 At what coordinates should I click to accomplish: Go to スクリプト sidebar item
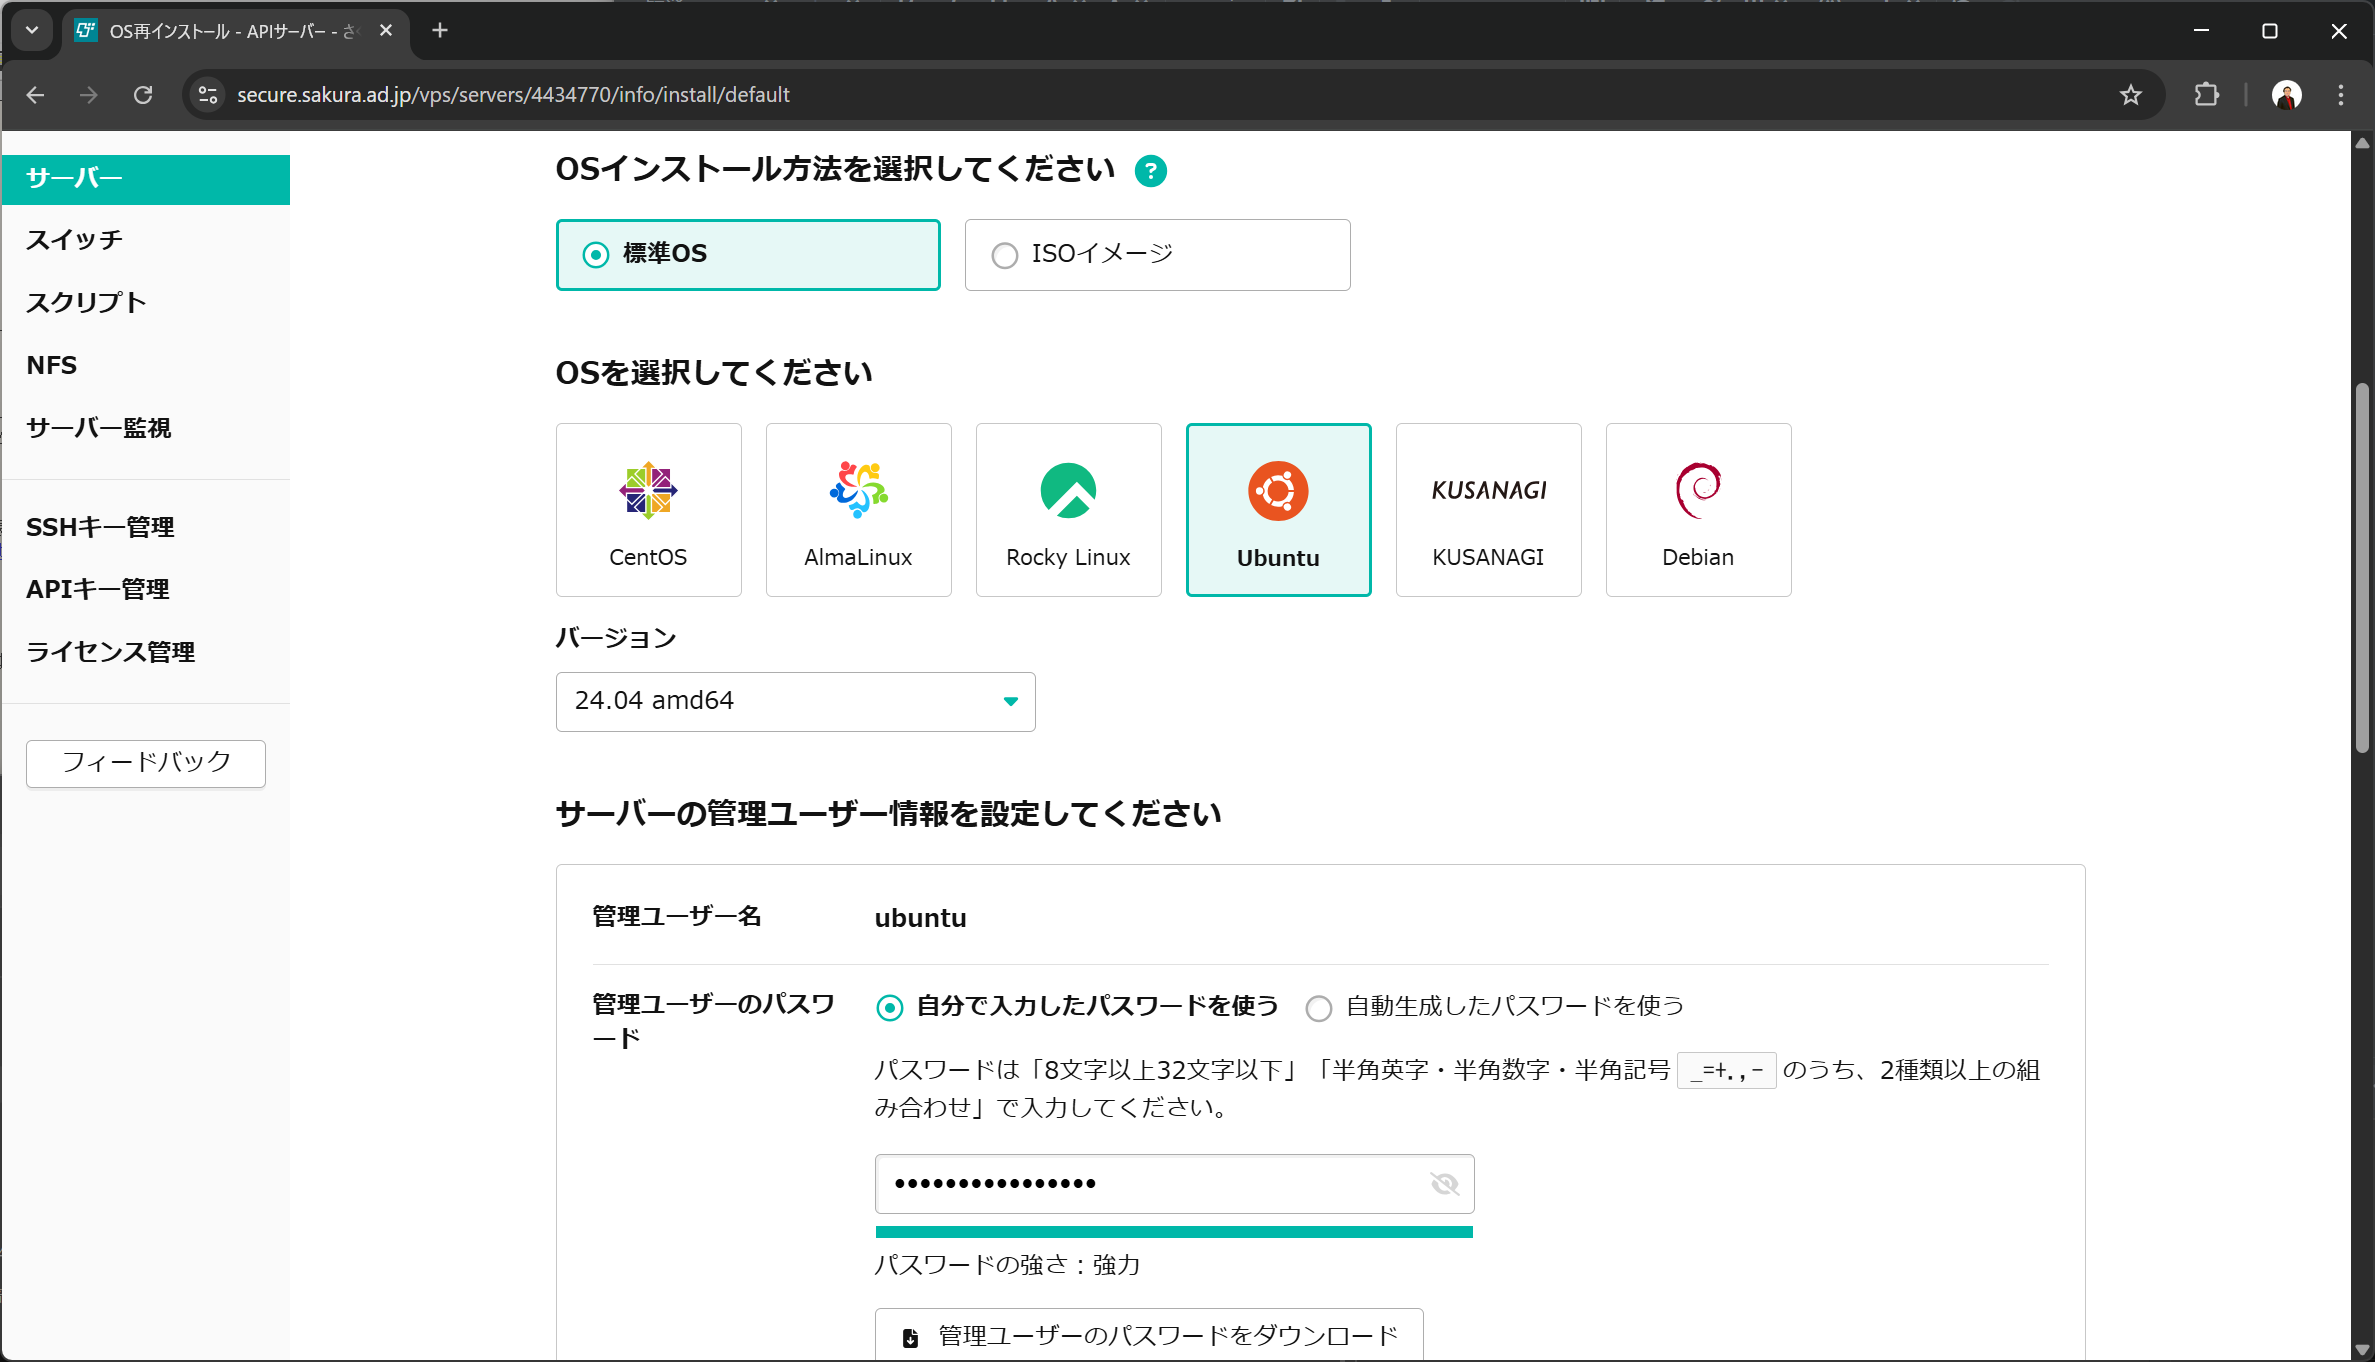[x=86, y=302]
